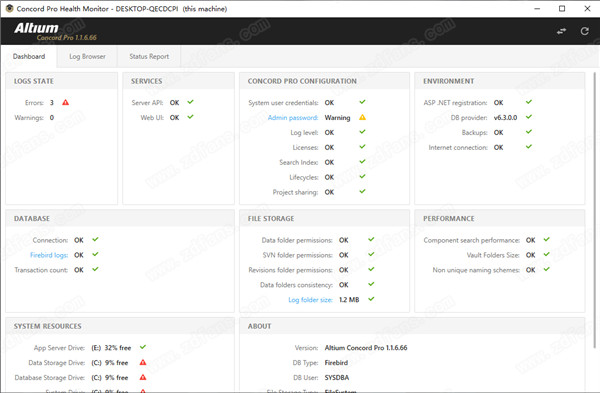Screen dimensions: 600x393
Task: Click the check icon for Log folder size
Action: coord(371,299)
